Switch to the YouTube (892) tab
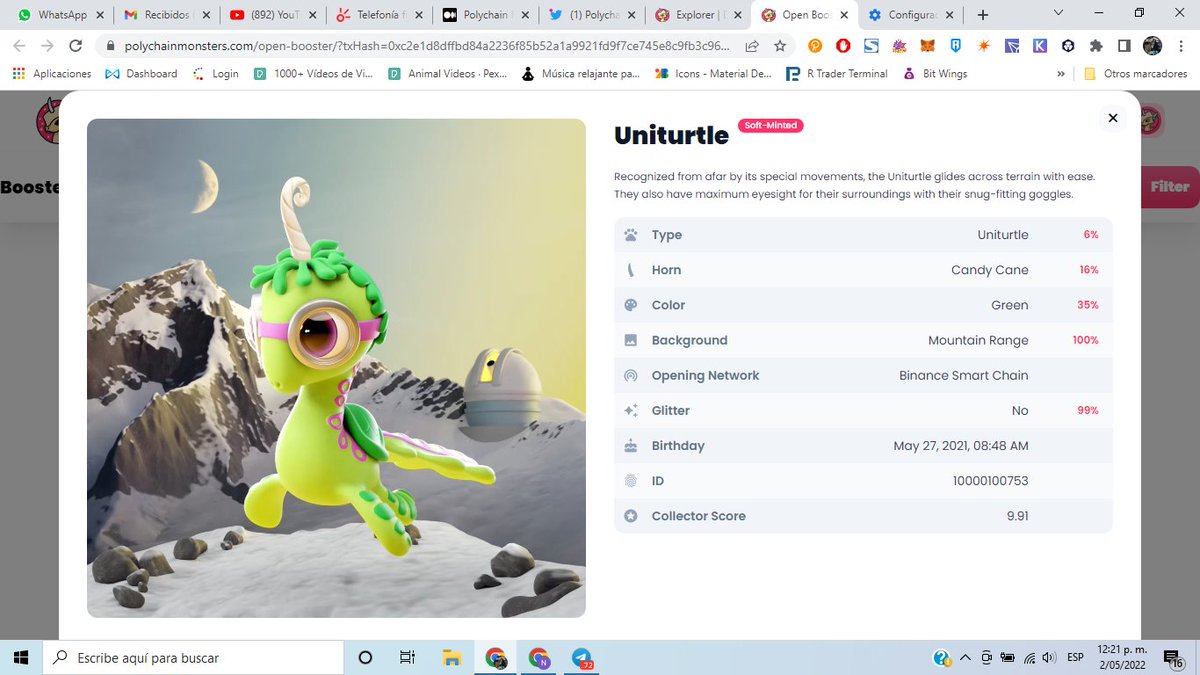This screenshot has width=1200, height=675. (271, 15)
